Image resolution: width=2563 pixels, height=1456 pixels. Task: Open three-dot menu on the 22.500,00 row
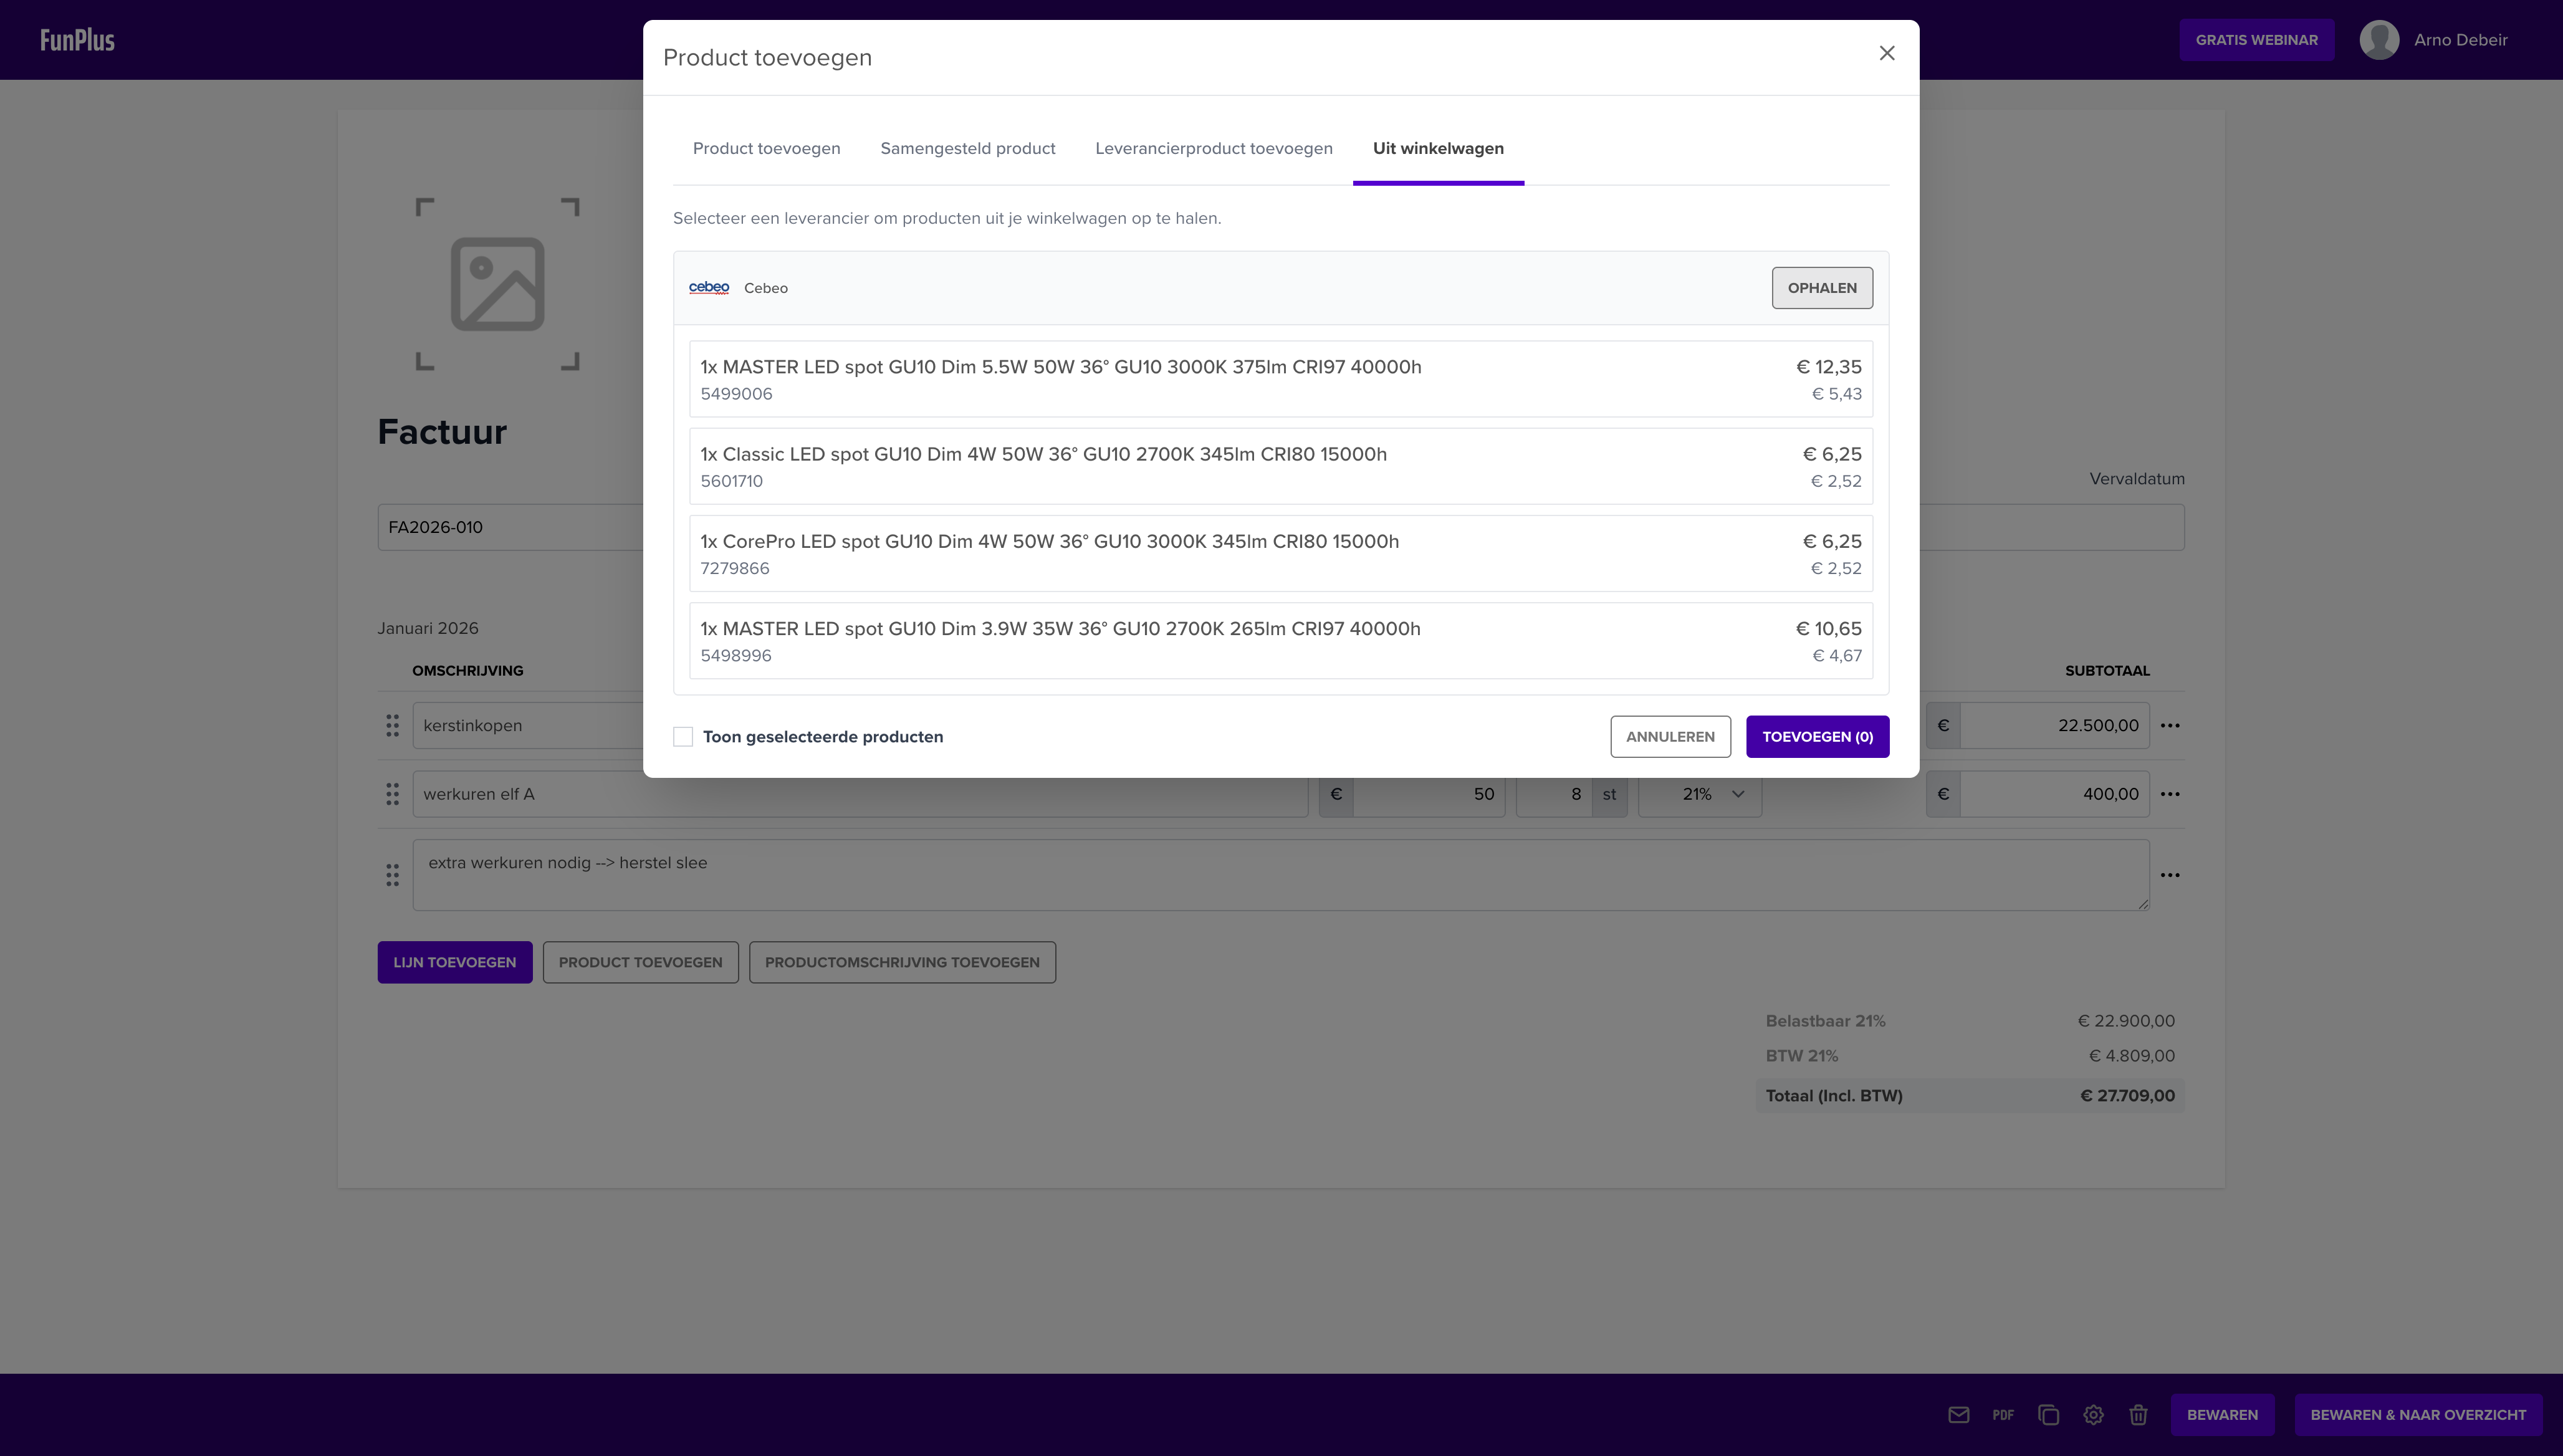point(2169,725)
